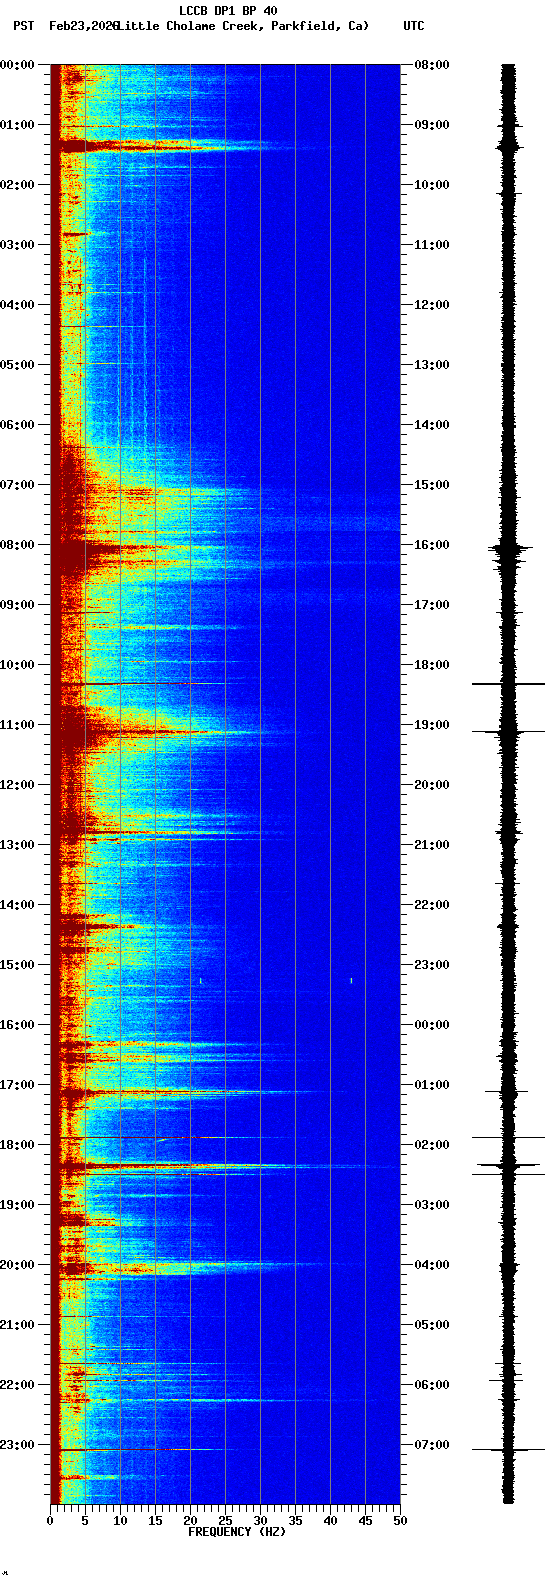Click the PST time label '07:00'

point(17,485)
